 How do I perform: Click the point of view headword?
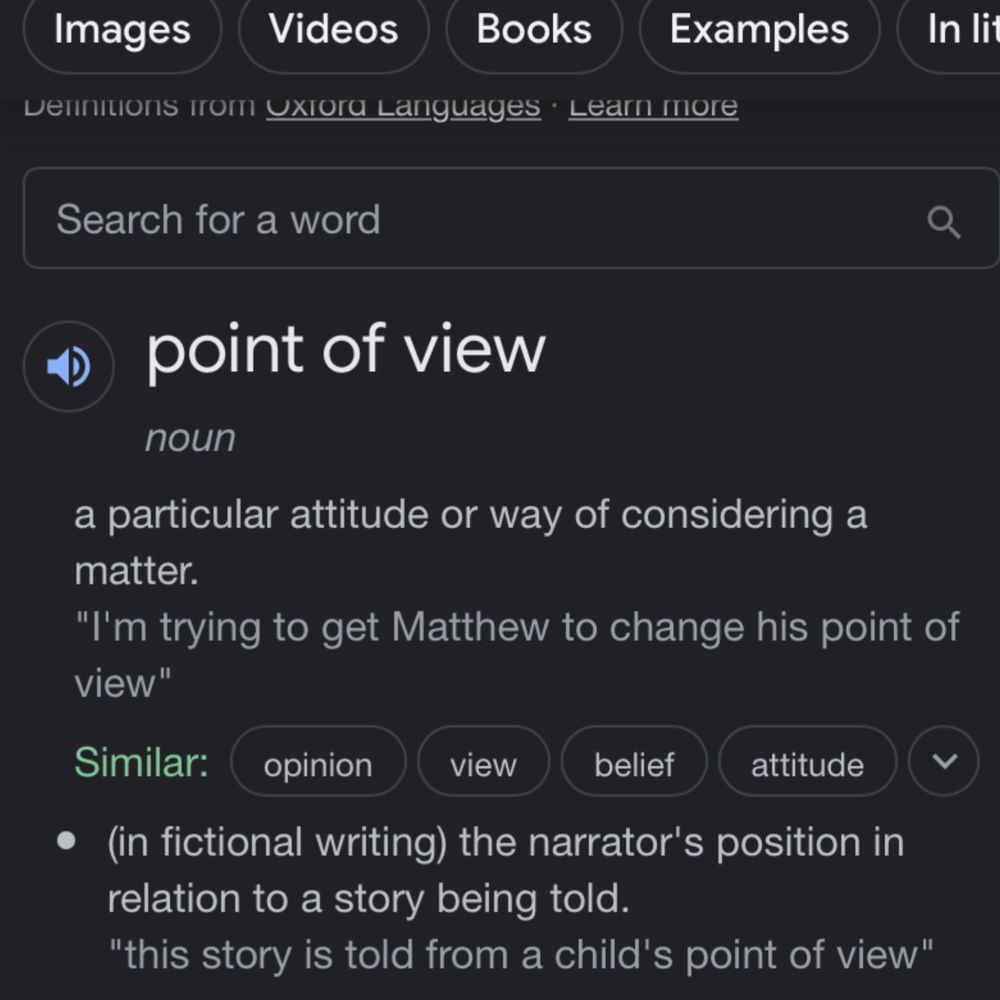coord(346,349)
